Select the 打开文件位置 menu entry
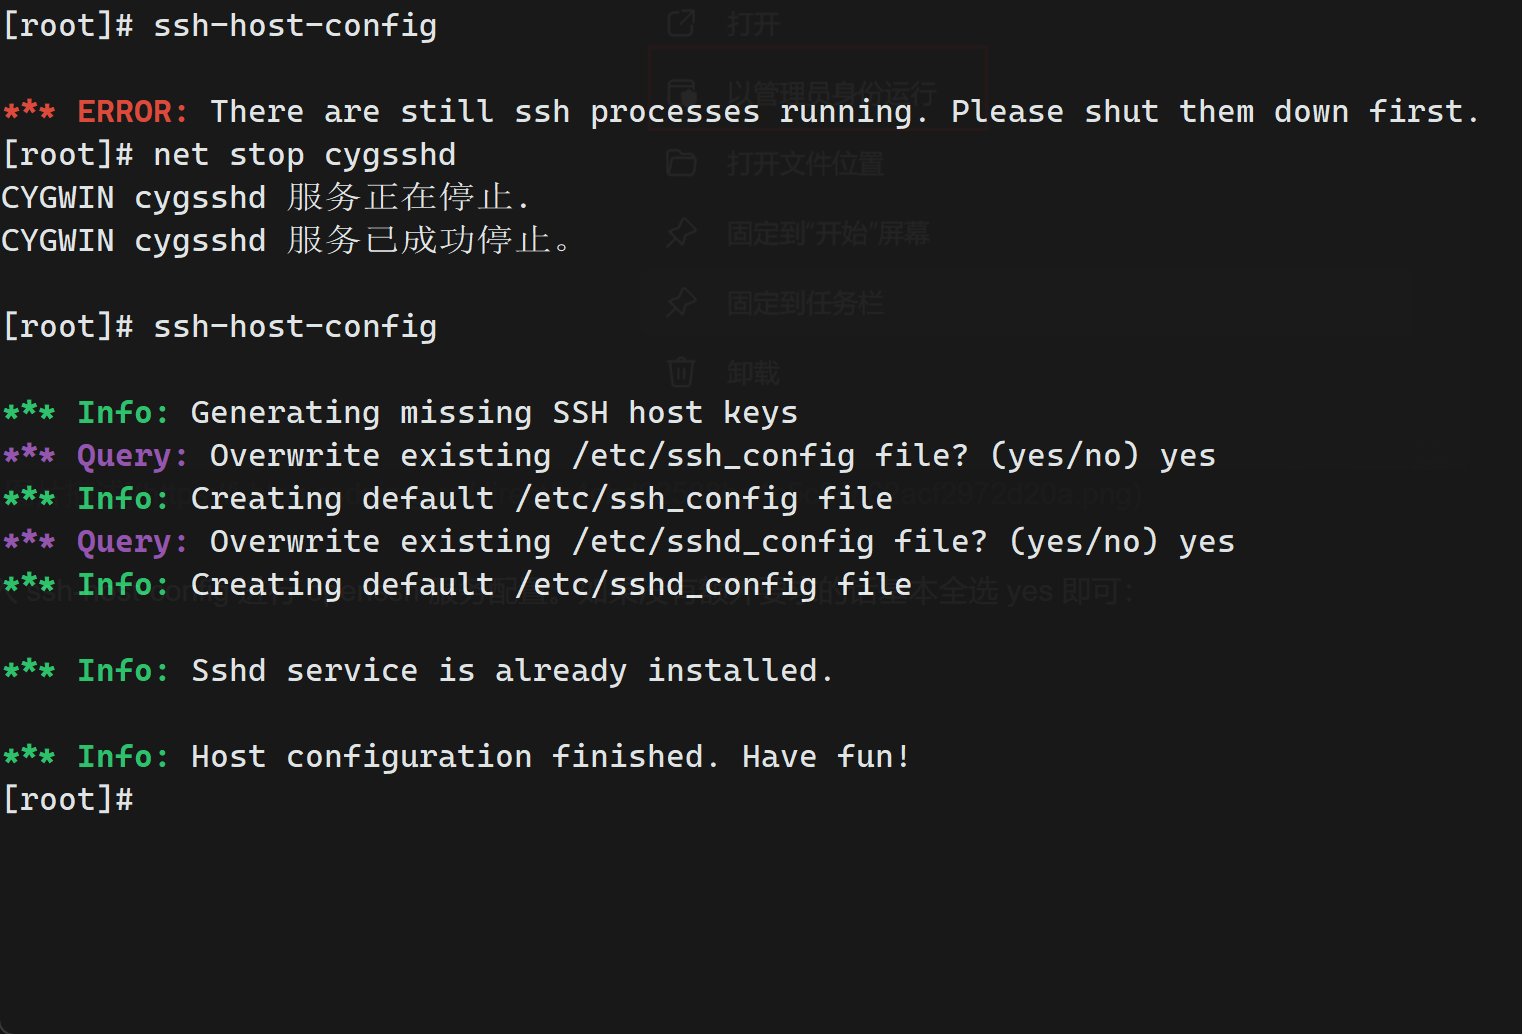This screenshot has height=1034, width=1522. click(806, 163)
